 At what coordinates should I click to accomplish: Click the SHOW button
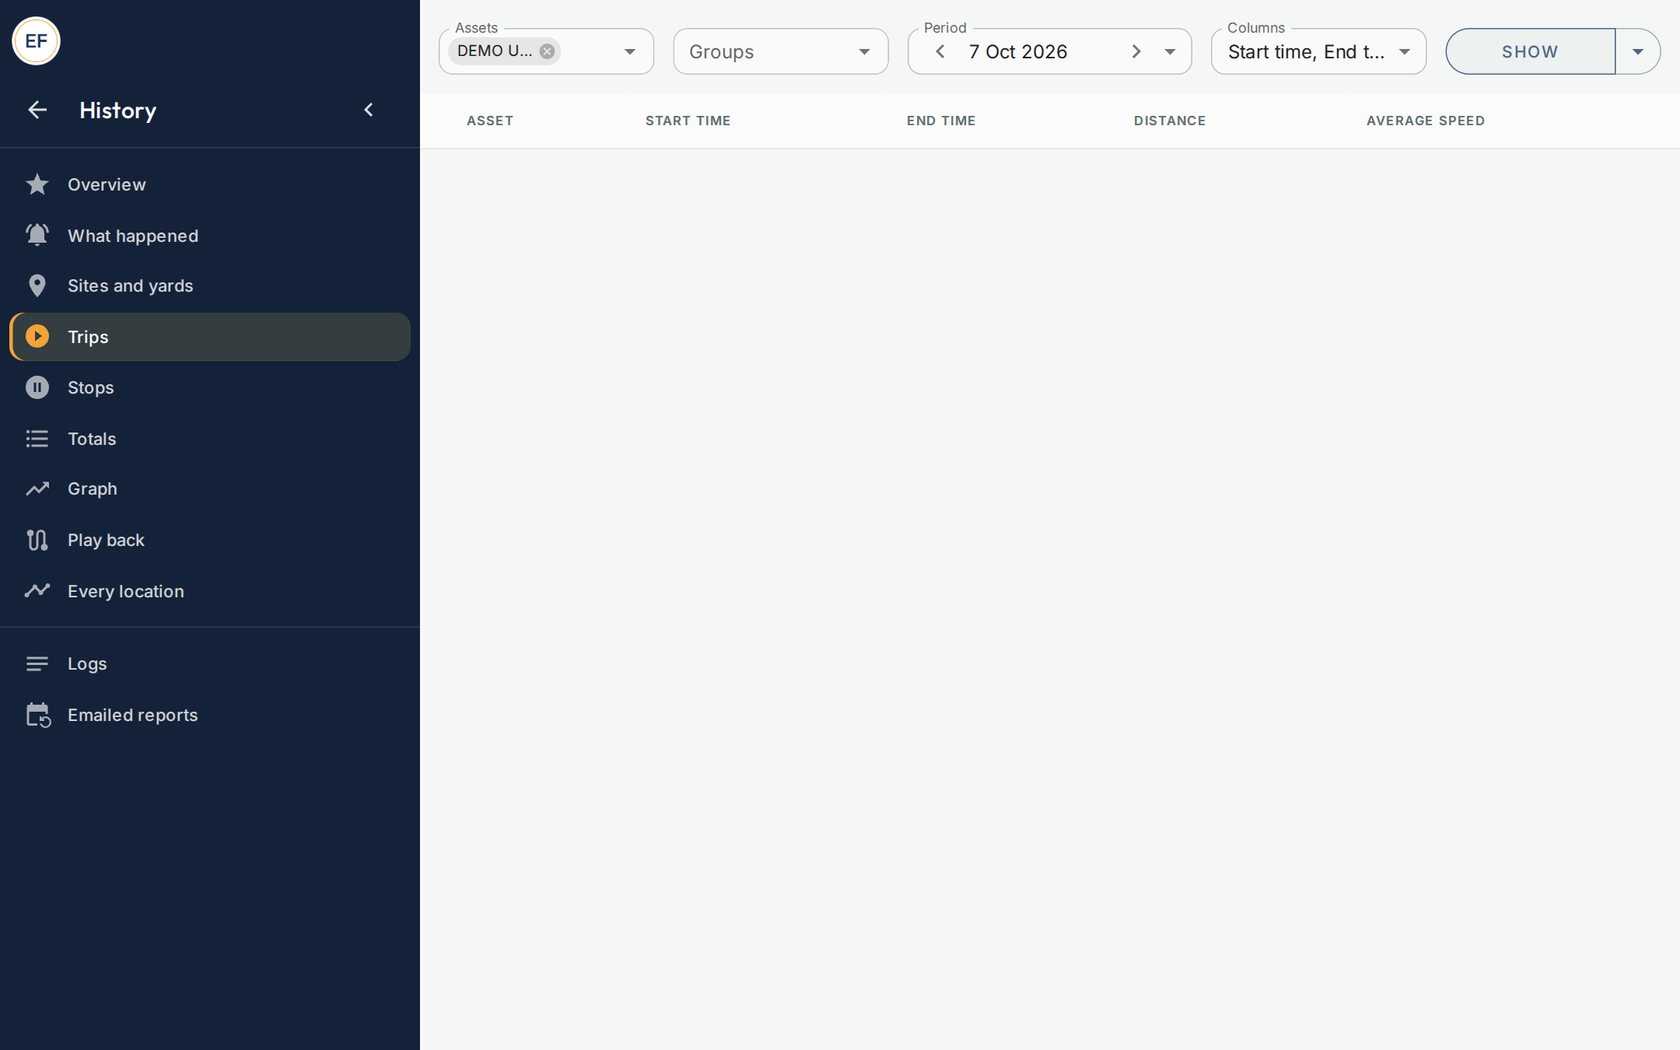[1530, 51]
